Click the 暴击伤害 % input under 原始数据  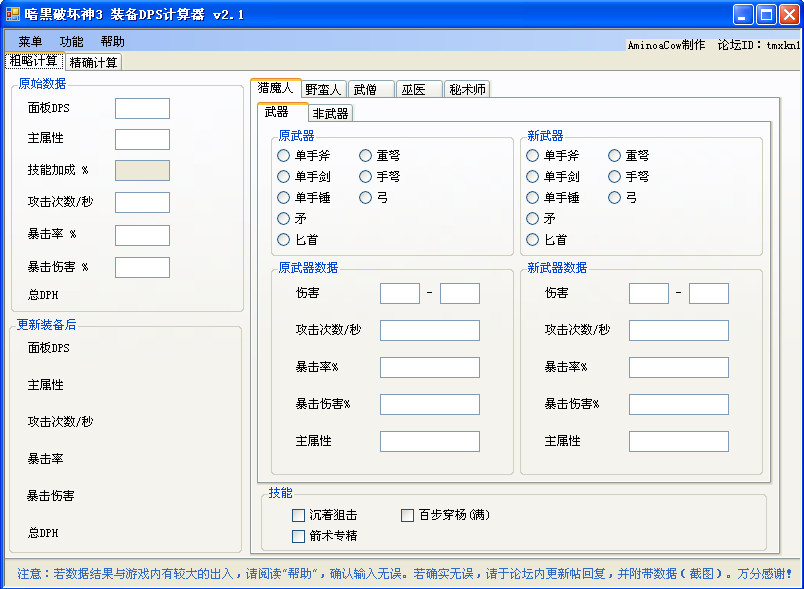[142, 268]
